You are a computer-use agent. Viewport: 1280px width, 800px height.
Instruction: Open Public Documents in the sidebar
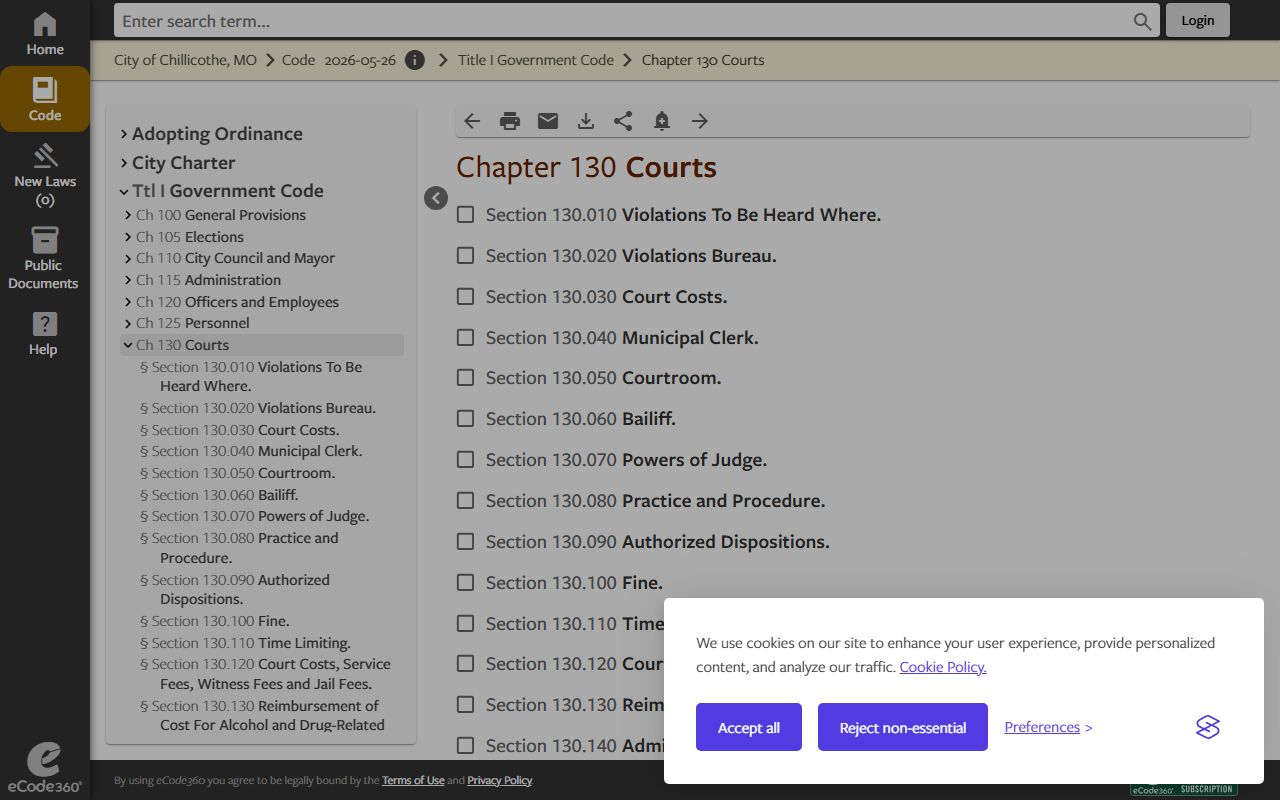coord(45,258)
